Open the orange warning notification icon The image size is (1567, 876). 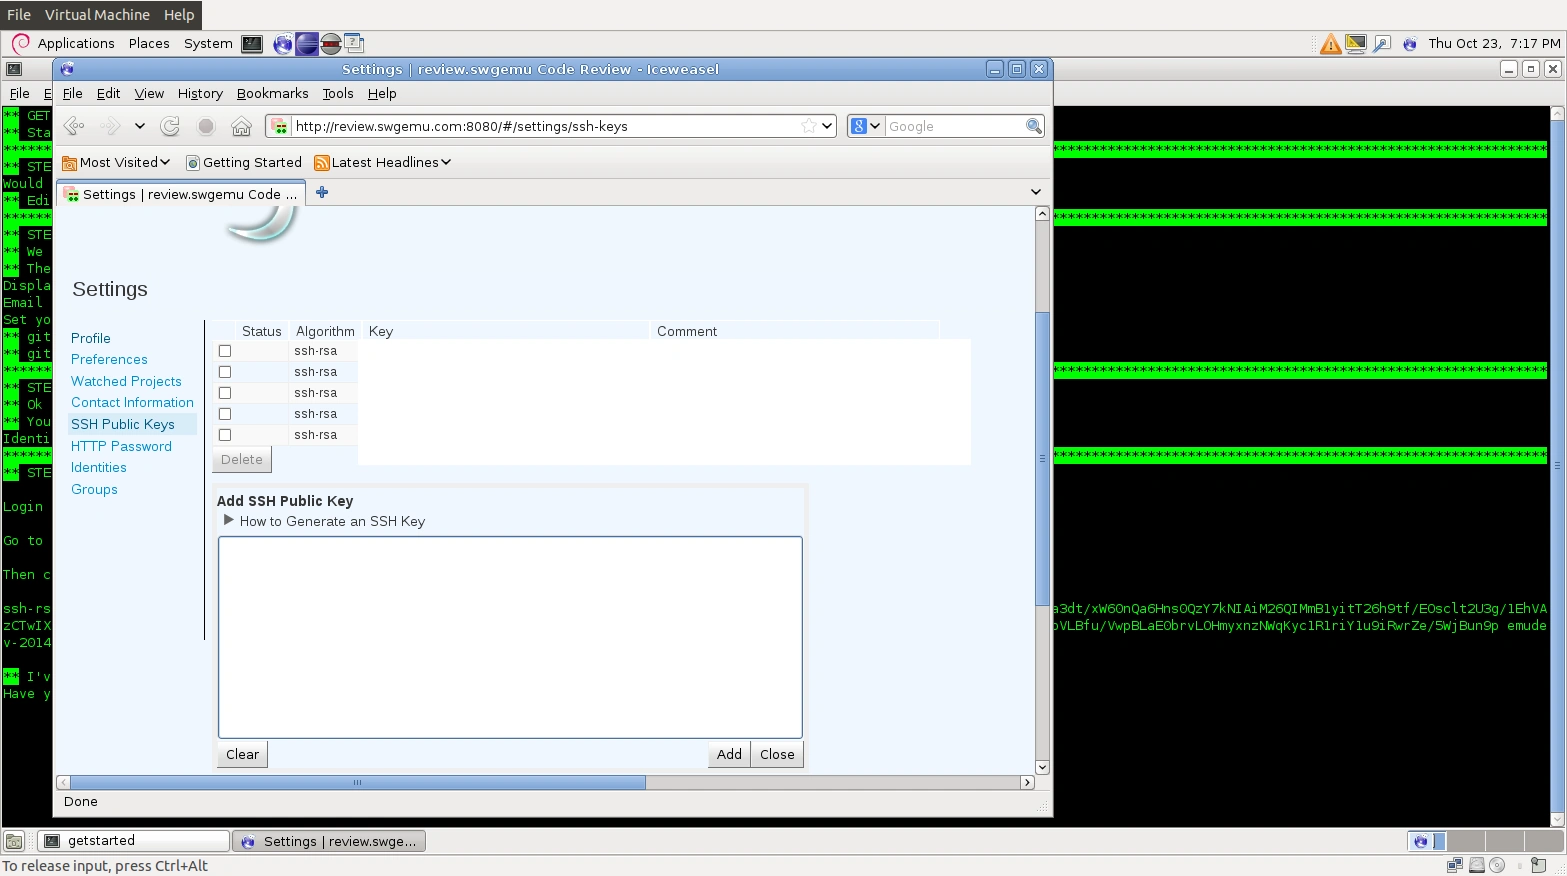point(1330,44)
